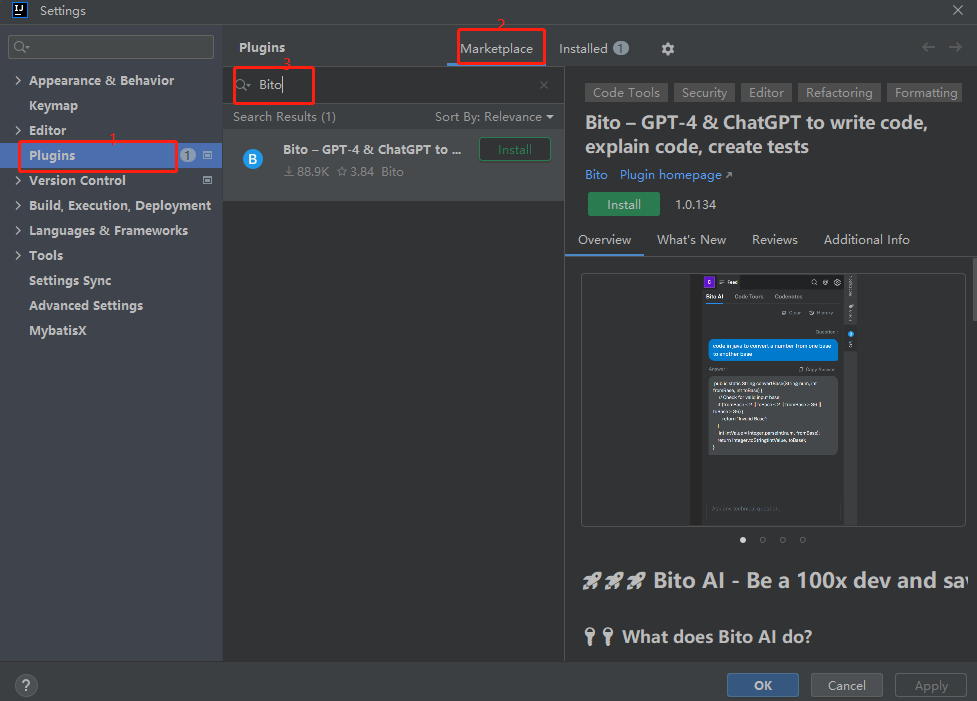The height and width of the screenshot is (701, 977).
Task: Select the fourth screenshot carousel dot
Action: point(803,540)
